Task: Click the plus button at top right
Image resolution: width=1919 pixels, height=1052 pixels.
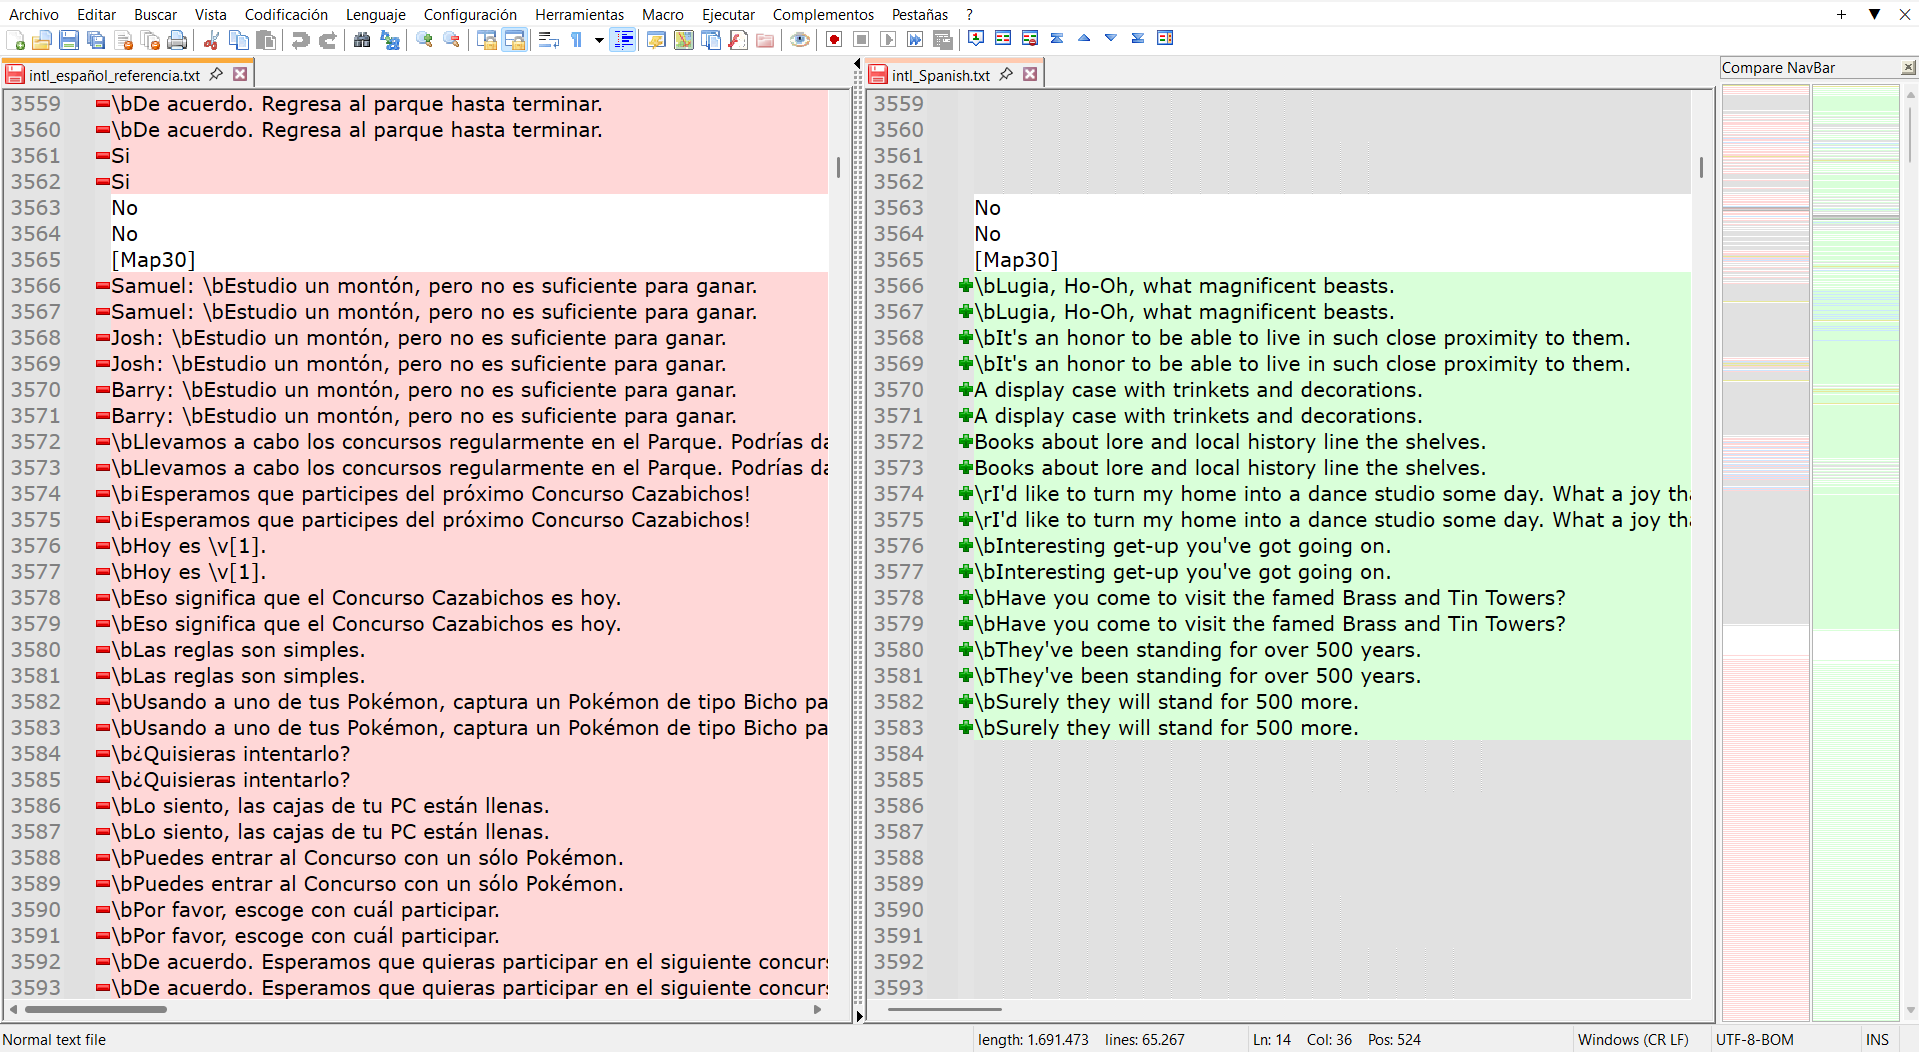Action: tap(1841, 14)
